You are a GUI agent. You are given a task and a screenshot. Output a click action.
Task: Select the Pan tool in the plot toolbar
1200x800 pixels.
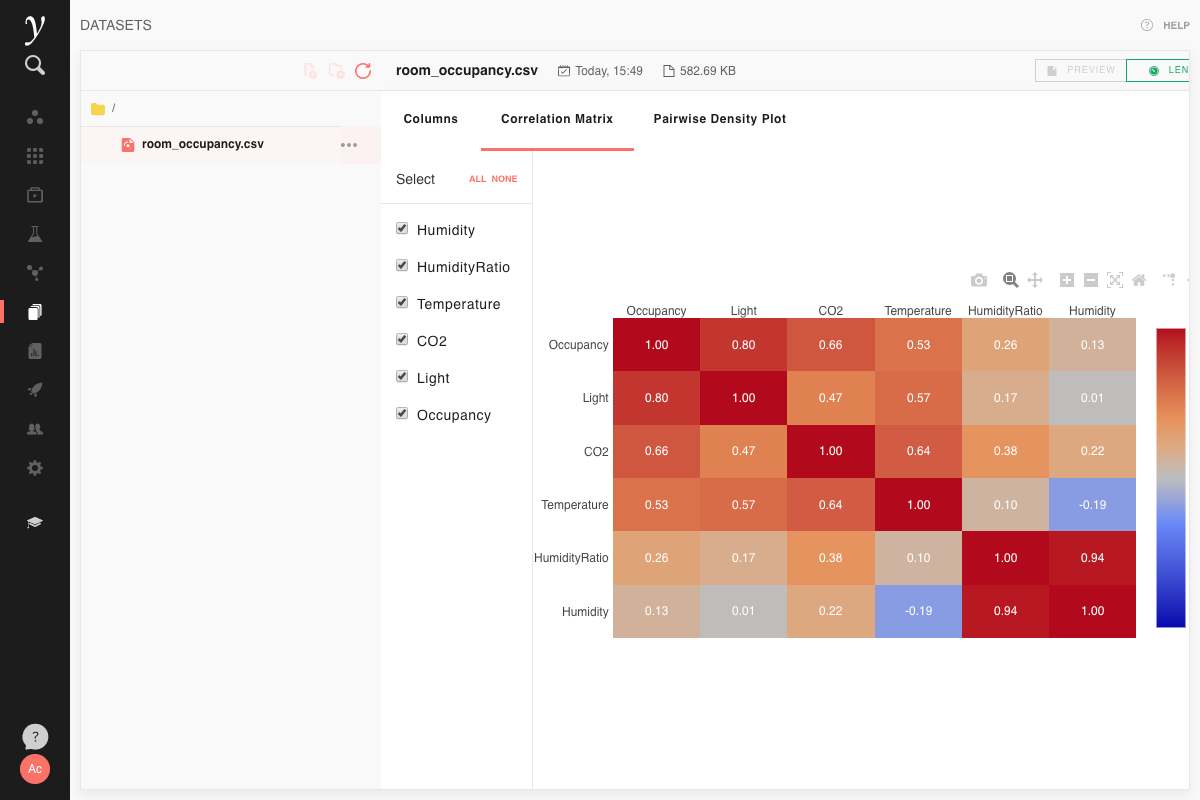point(1035,280)
